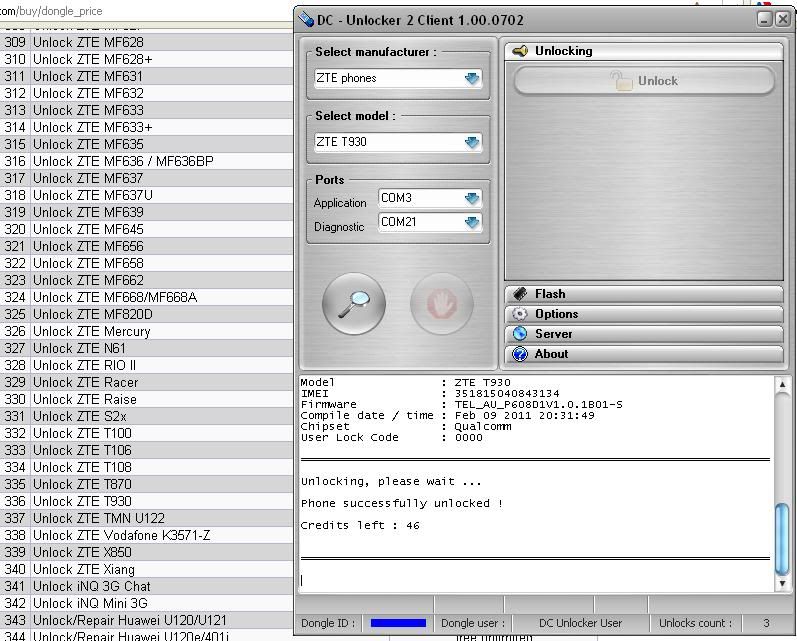Click 'Unlock ZTE Racer' row
797x641 pixels.
point(146,382)
